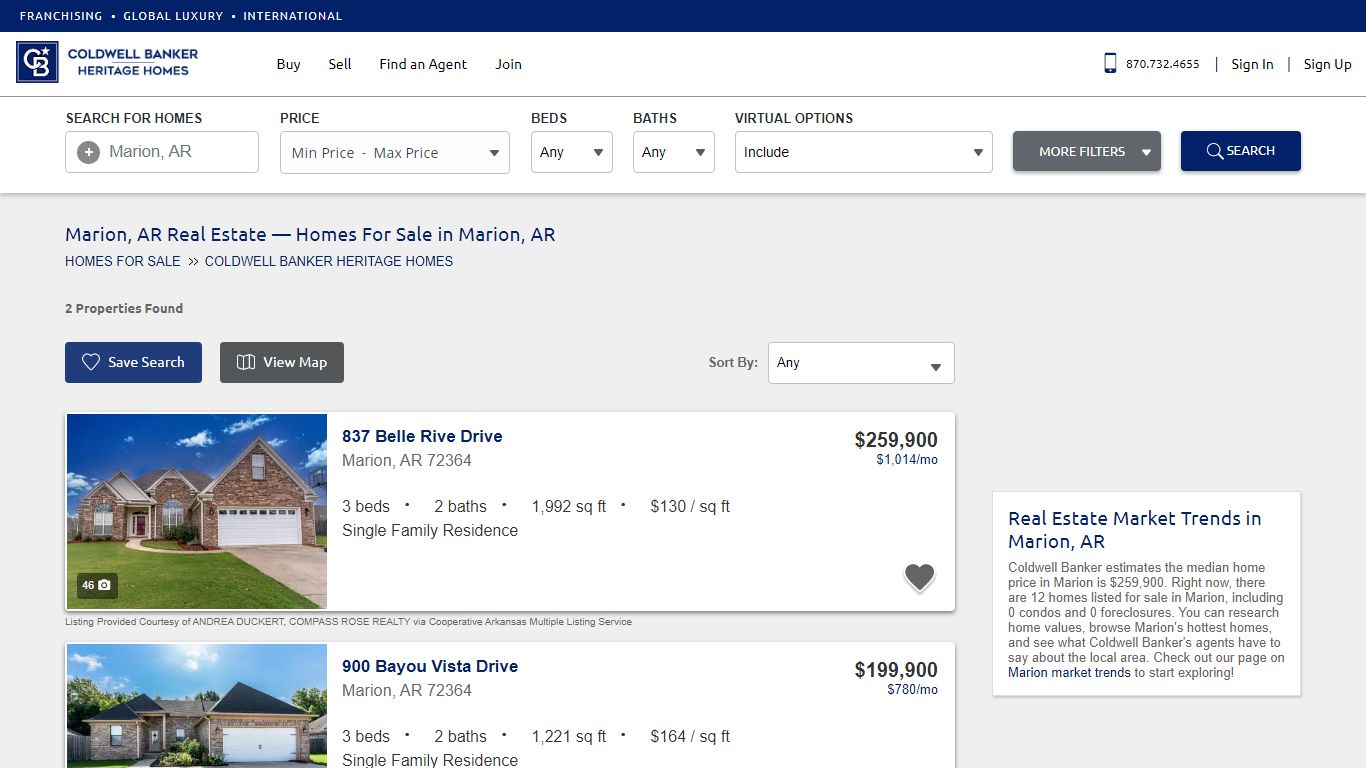Click Sign Up link
The height and width of the screenshot is (768, 1366).
1328,64
